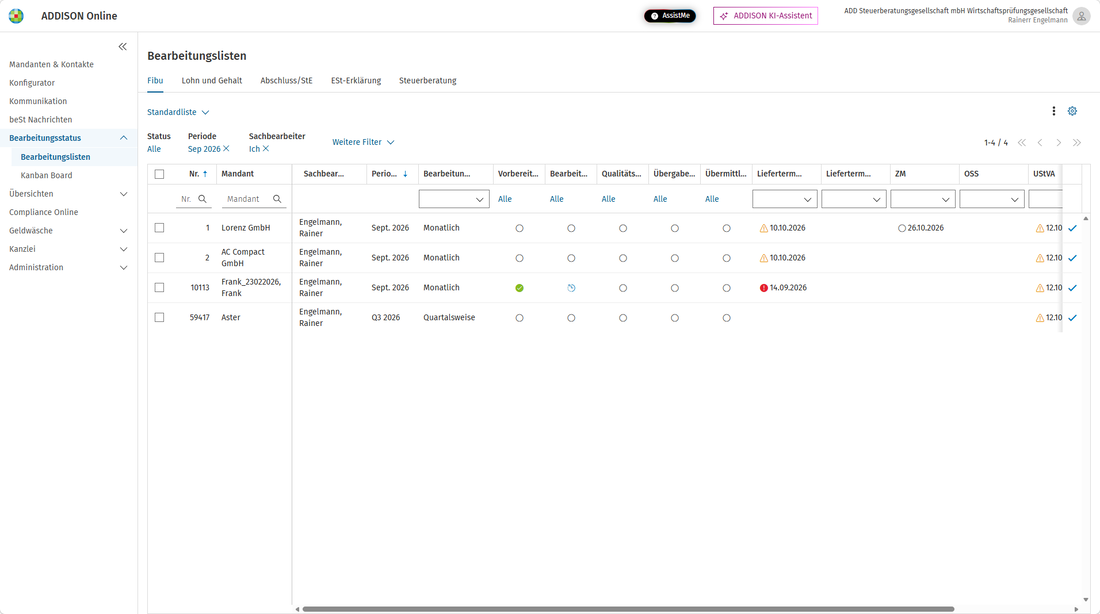Click the warning icon for Lorenz GmbH Liefertermin
The height and width of the screenshot is (614, 1100).
pos(764,228)
